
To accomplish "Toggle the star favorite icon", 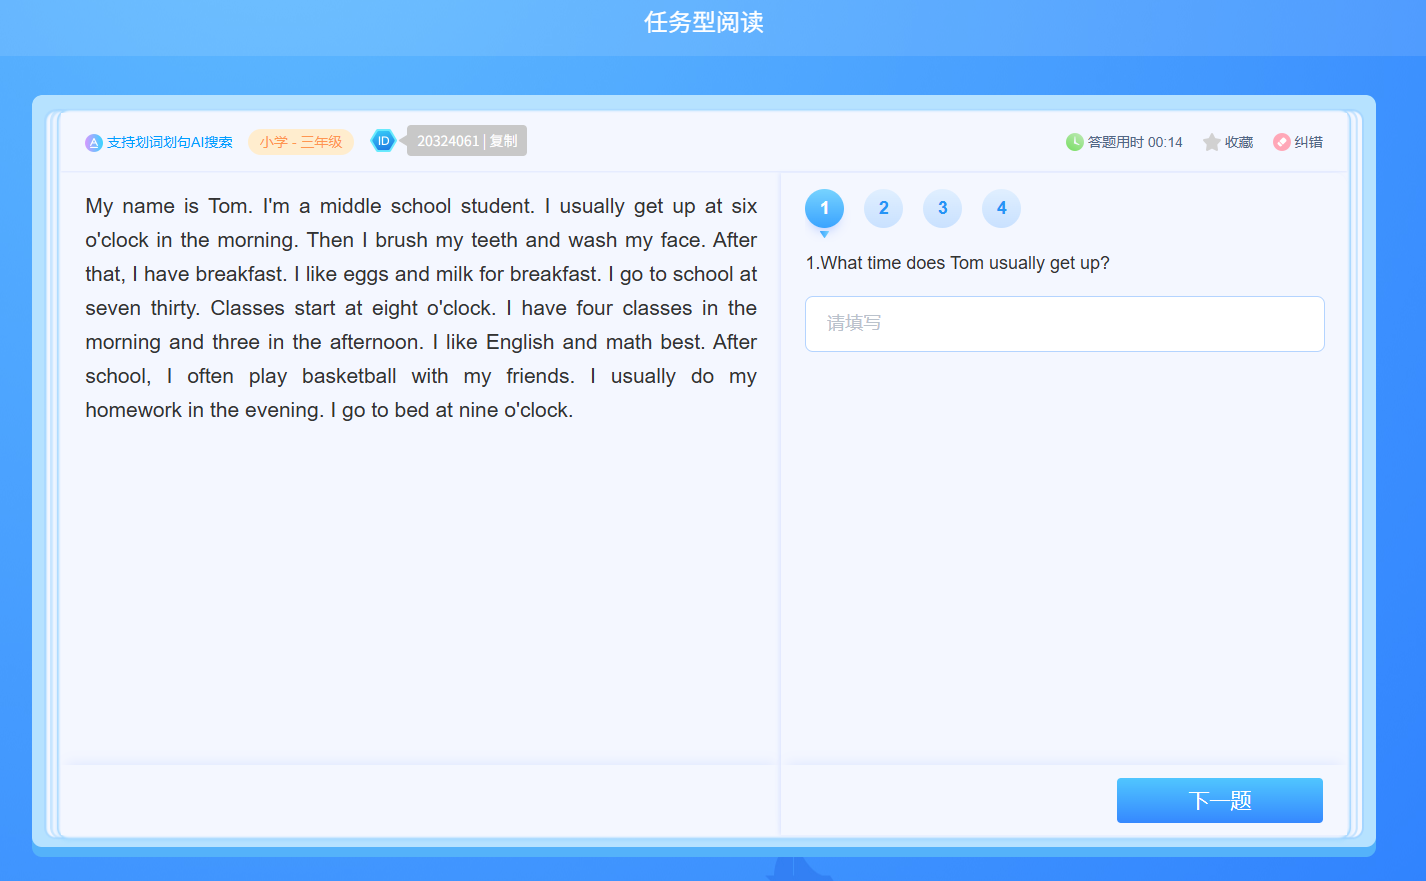I will [x=1211, y=142].
